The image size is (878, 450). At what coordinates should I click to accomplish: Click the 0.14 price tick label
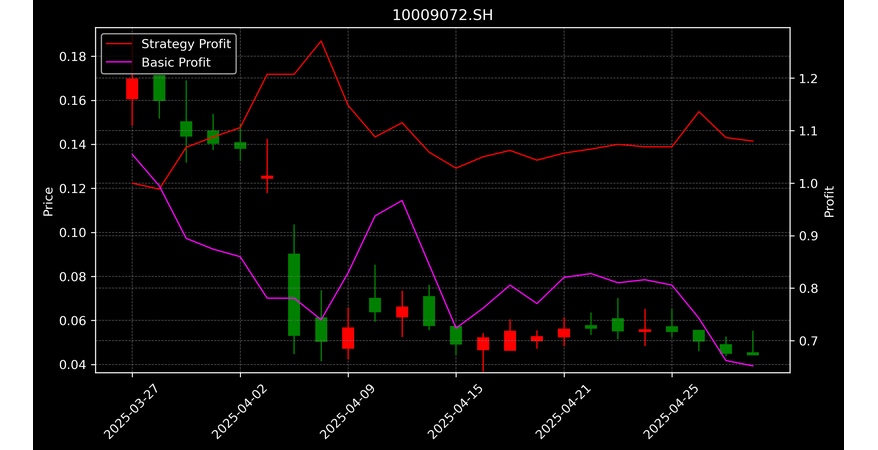pos(72,144)
